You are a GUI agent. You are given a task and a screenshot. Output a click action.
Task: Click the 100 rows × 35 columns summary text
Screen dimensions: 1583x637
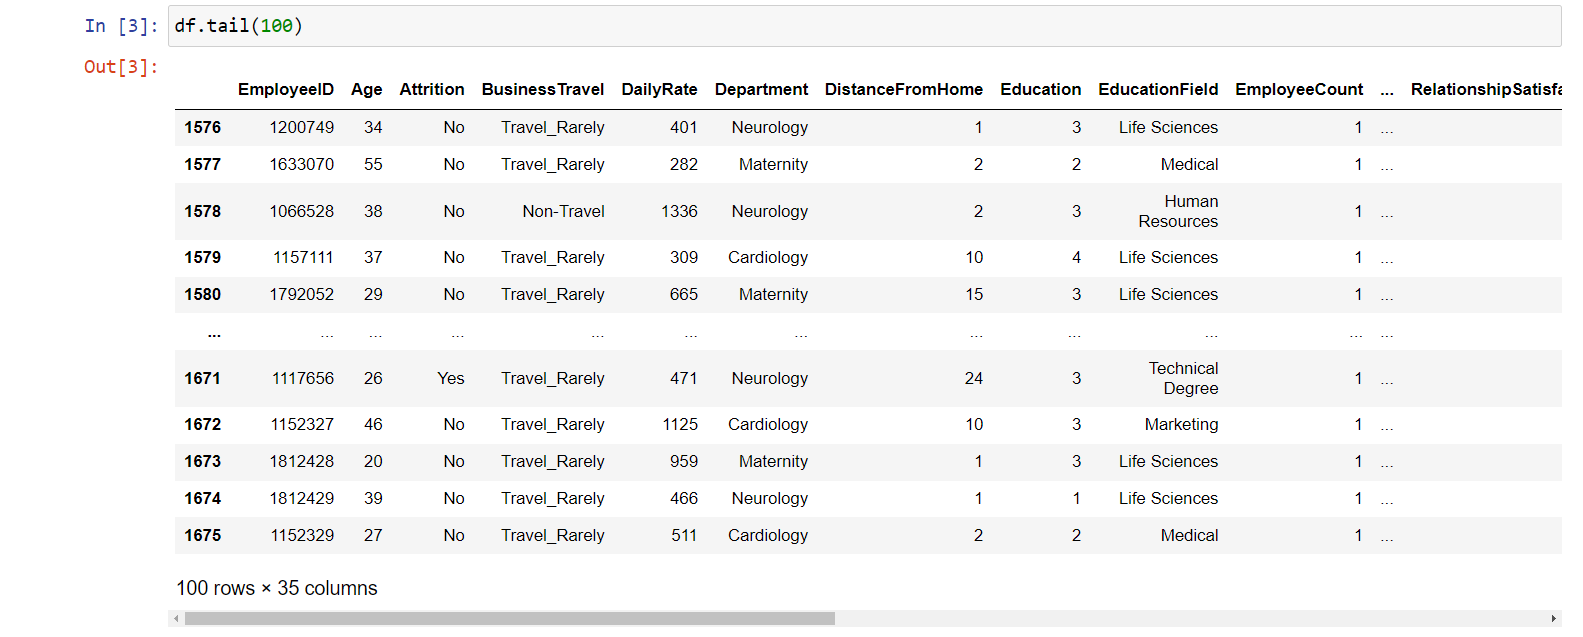(x=277, y=589)
